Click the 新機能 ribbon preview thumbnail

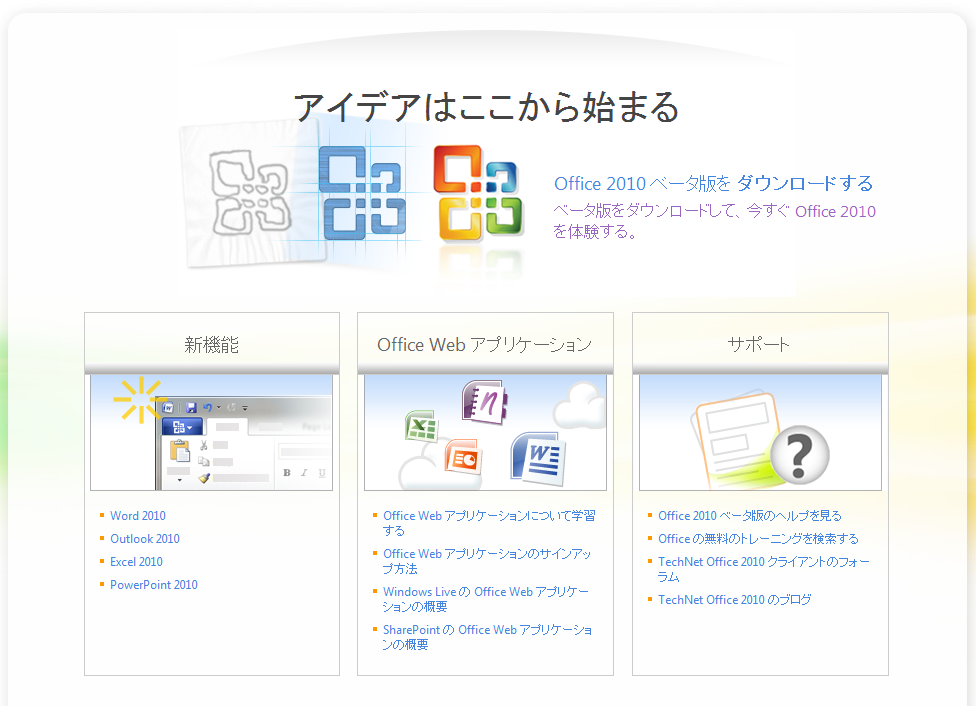(212, 432)
